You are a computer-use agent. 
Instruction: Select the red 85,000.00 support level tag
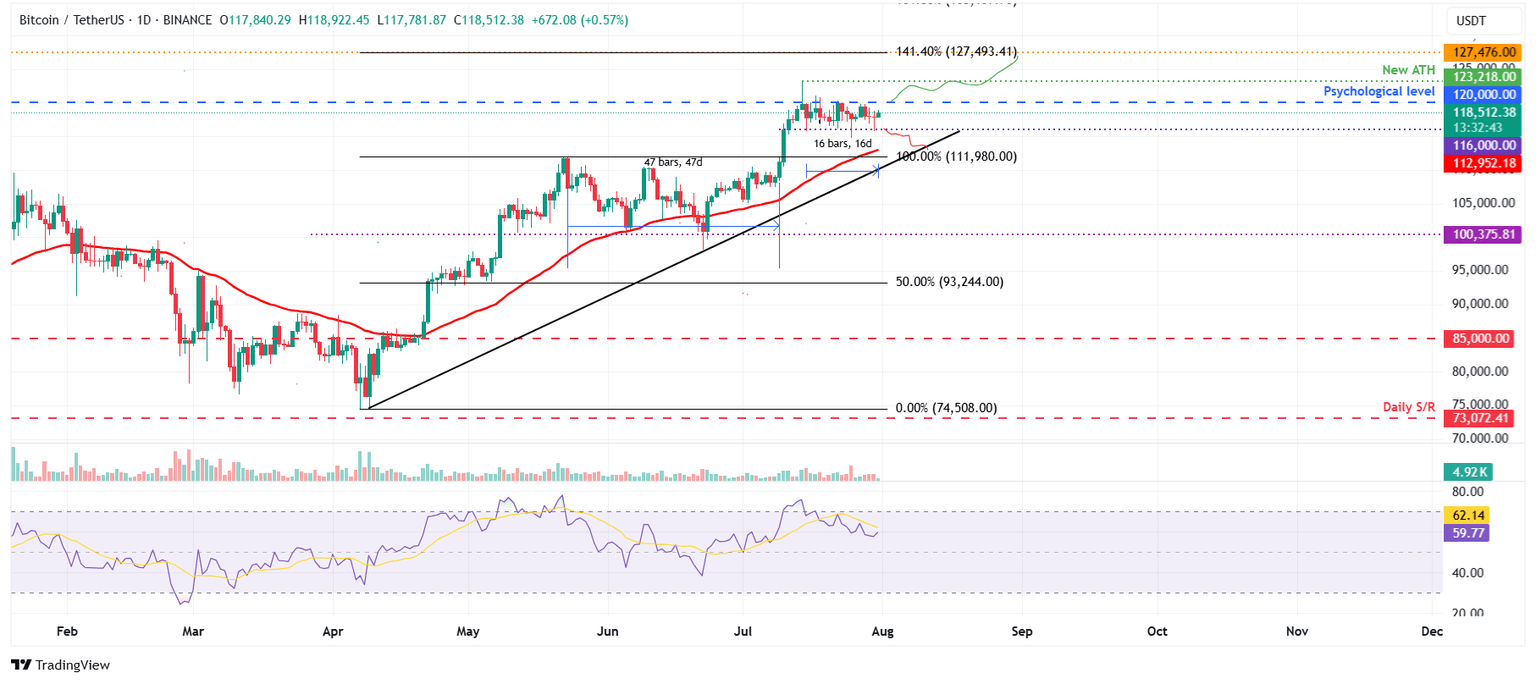coord(1479,338)
